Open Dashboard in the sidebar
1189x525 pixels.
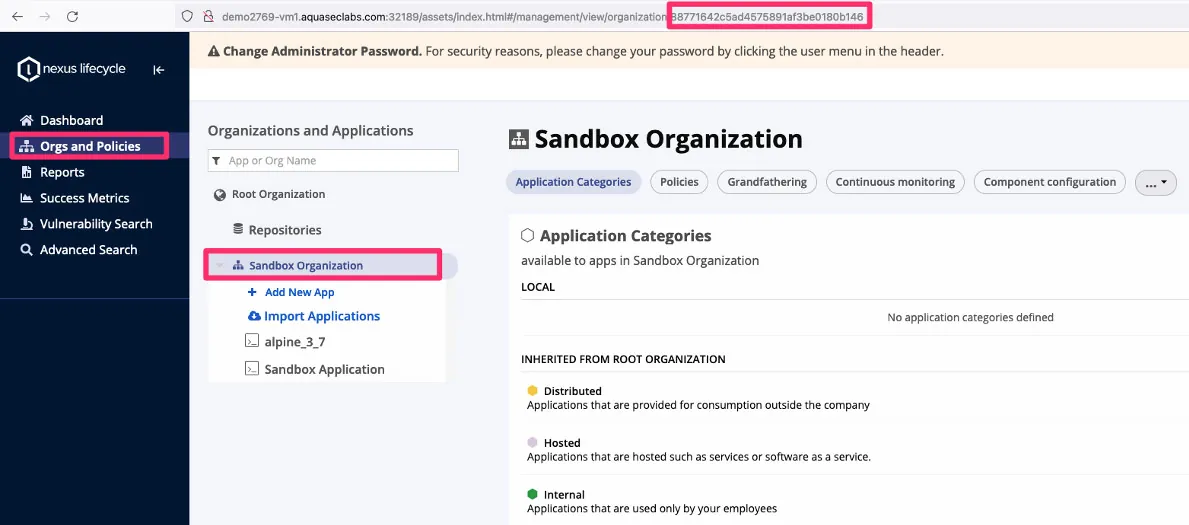point(71,121)
